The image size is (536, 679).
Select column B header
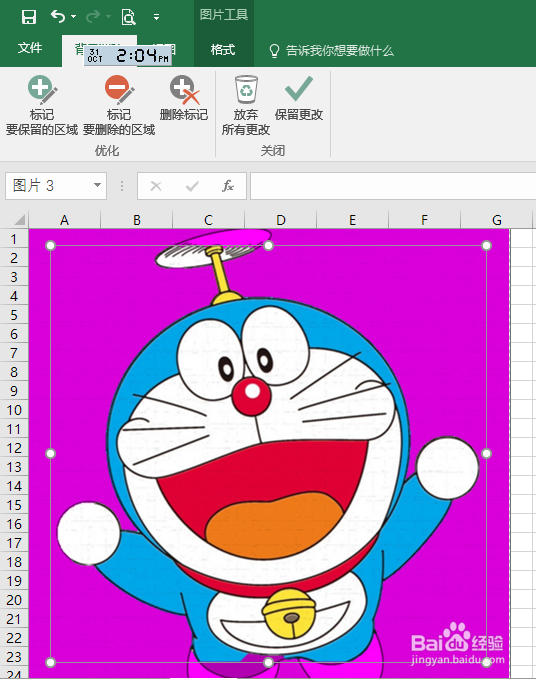tap(137, 220)
